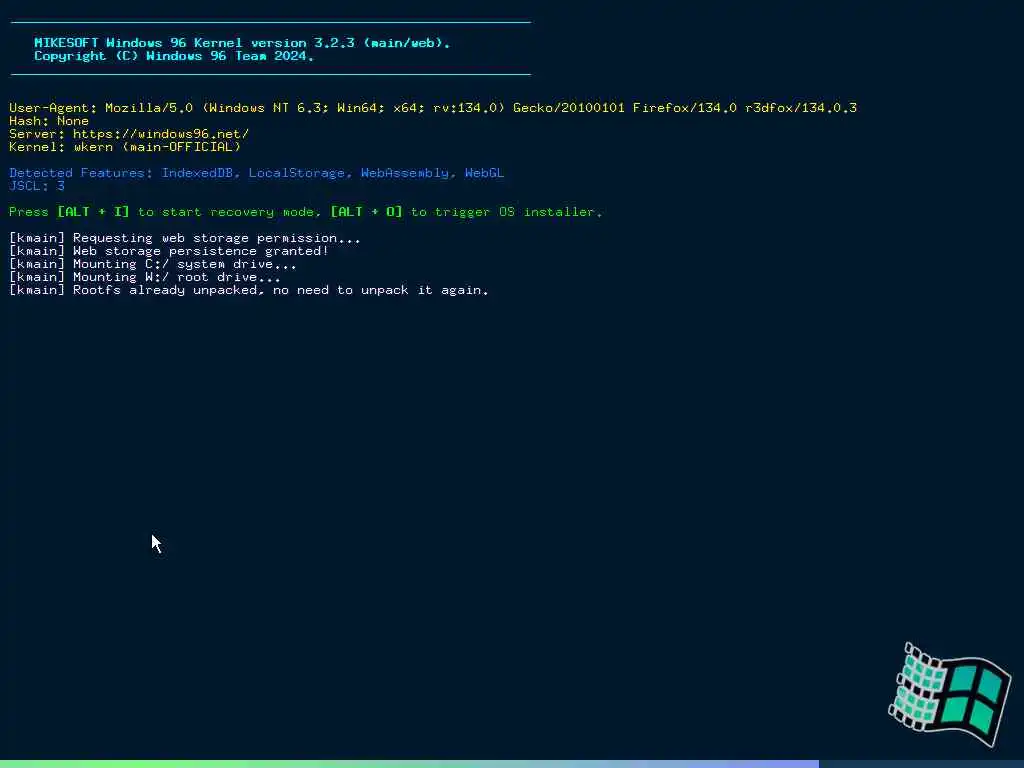Screen dimensions: 1024x768
Task: Click the 'MIKESOFT Windows 96 Kernel version 3.2.3' line
Action: click(x=242, y=42)
